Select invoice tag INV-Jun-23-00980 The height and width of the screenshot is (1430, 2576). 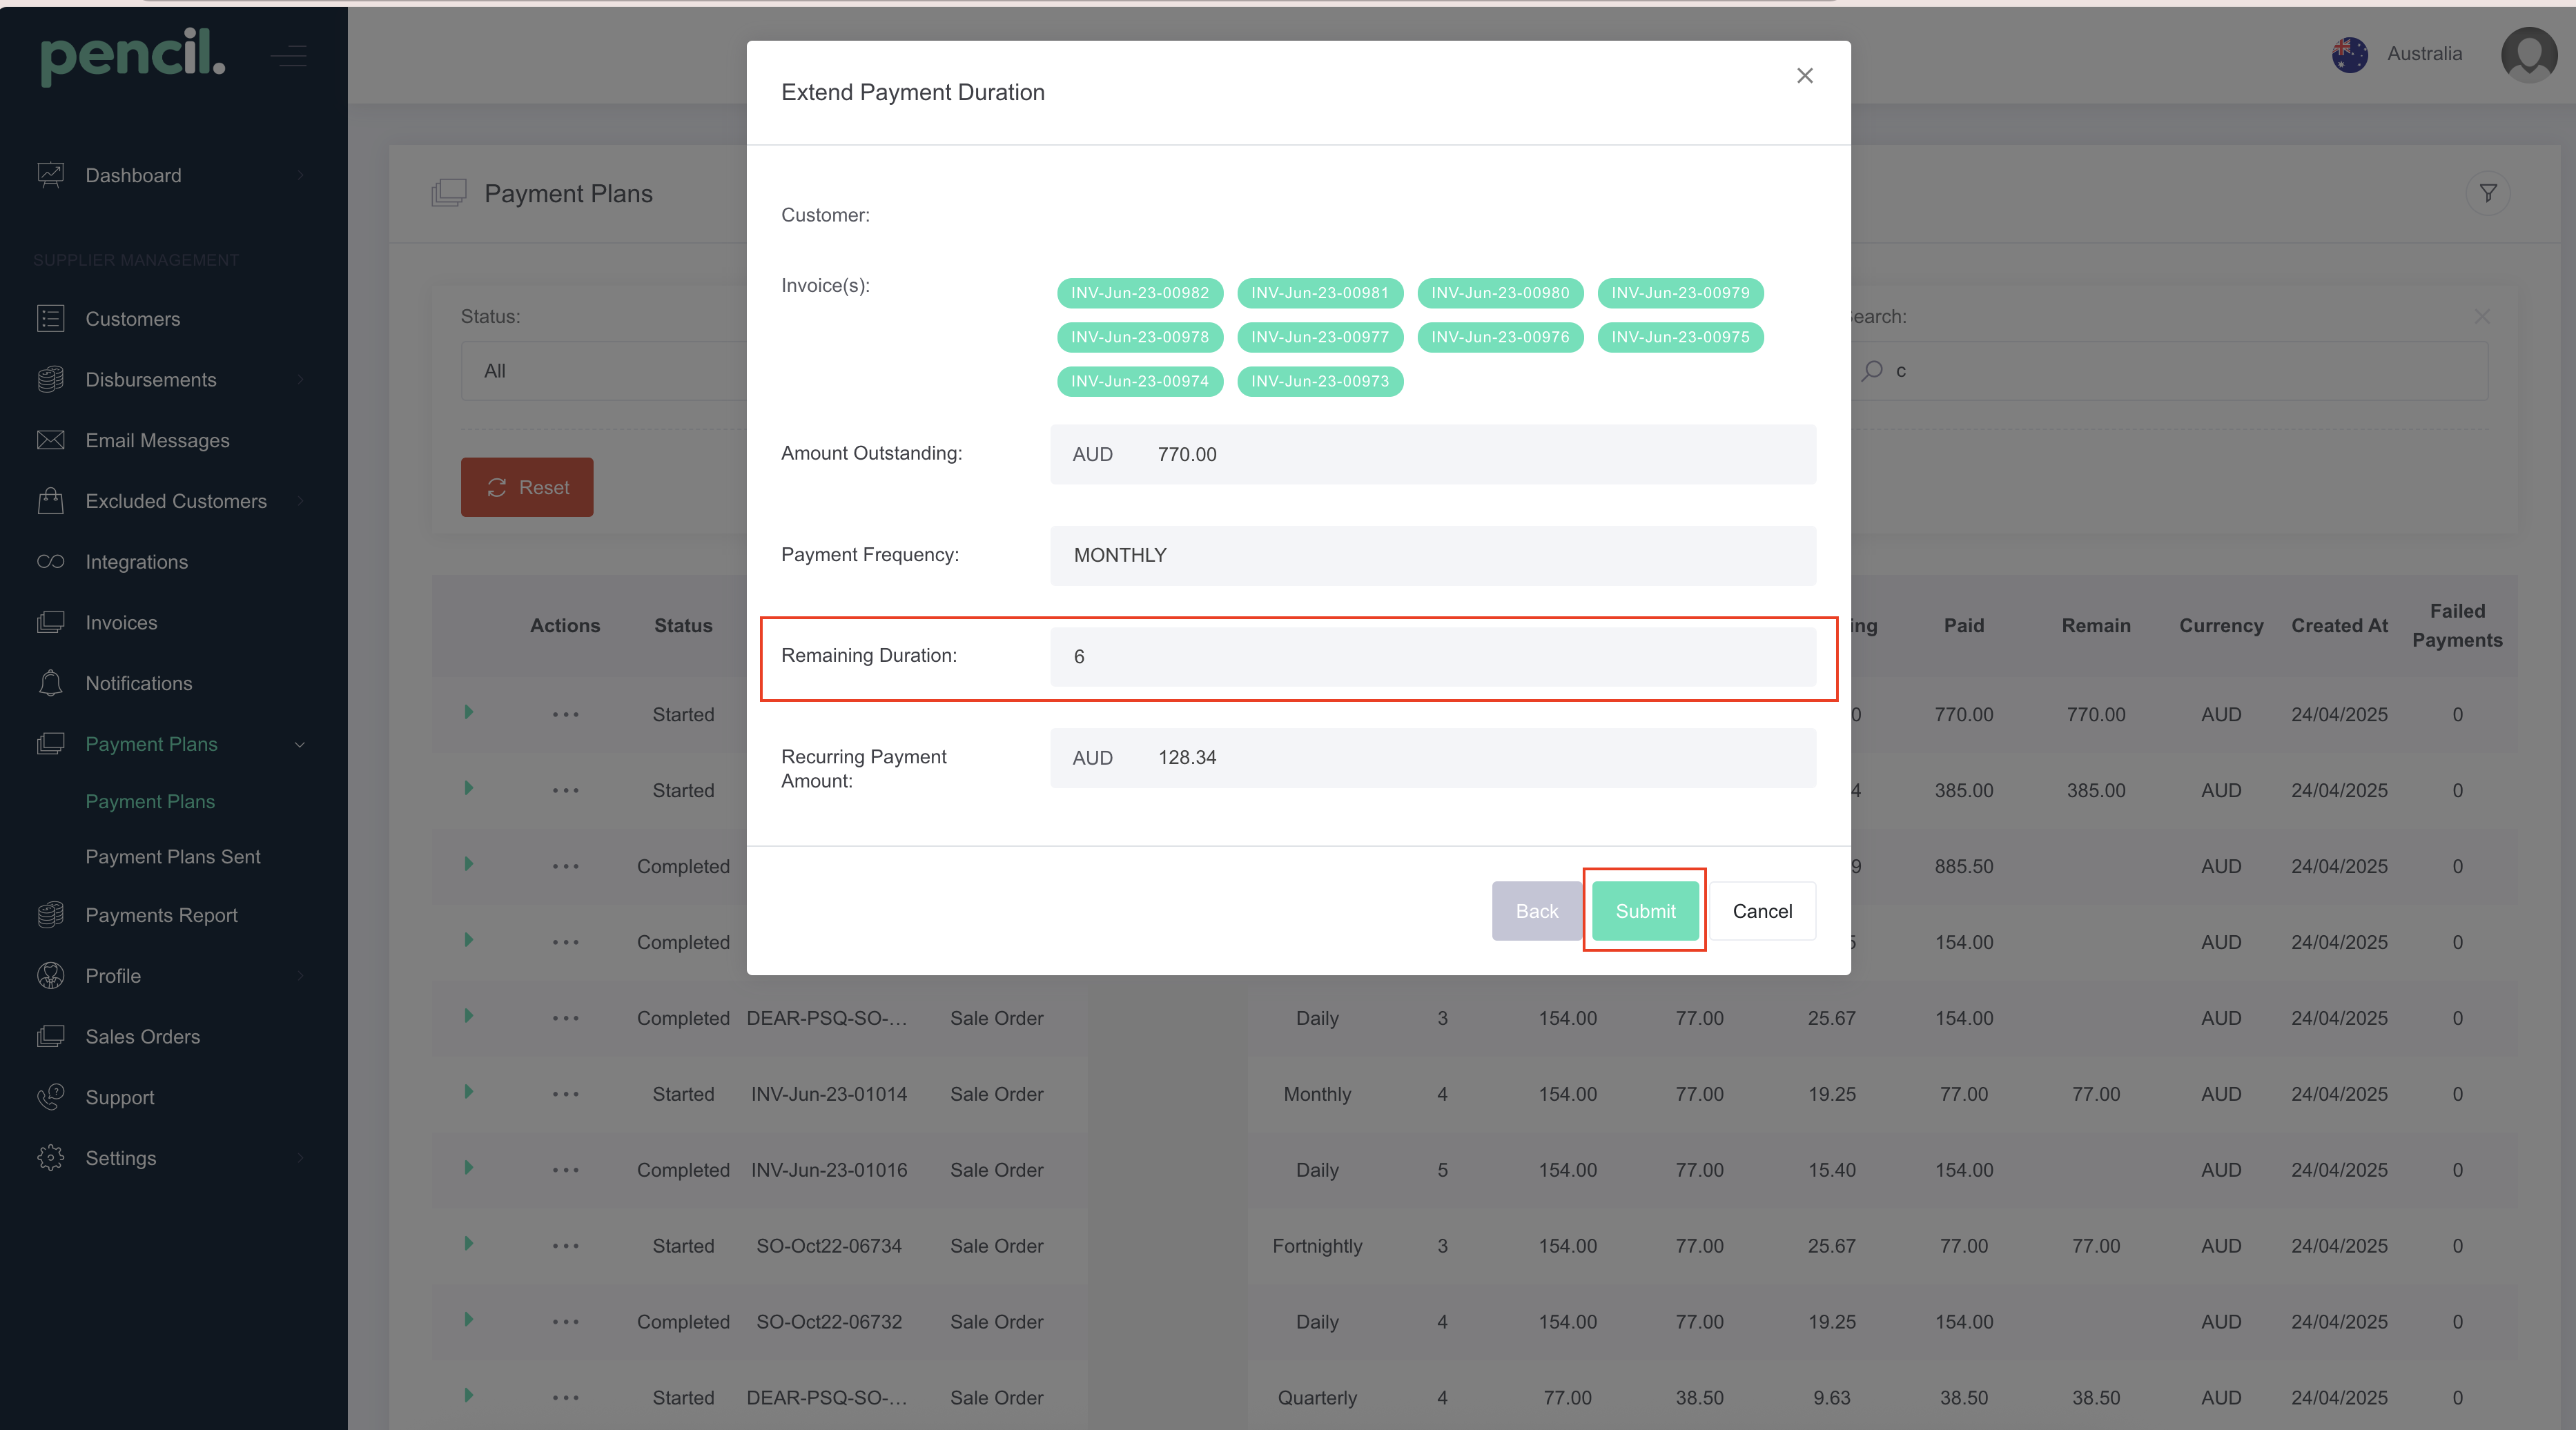point(1500,293)
